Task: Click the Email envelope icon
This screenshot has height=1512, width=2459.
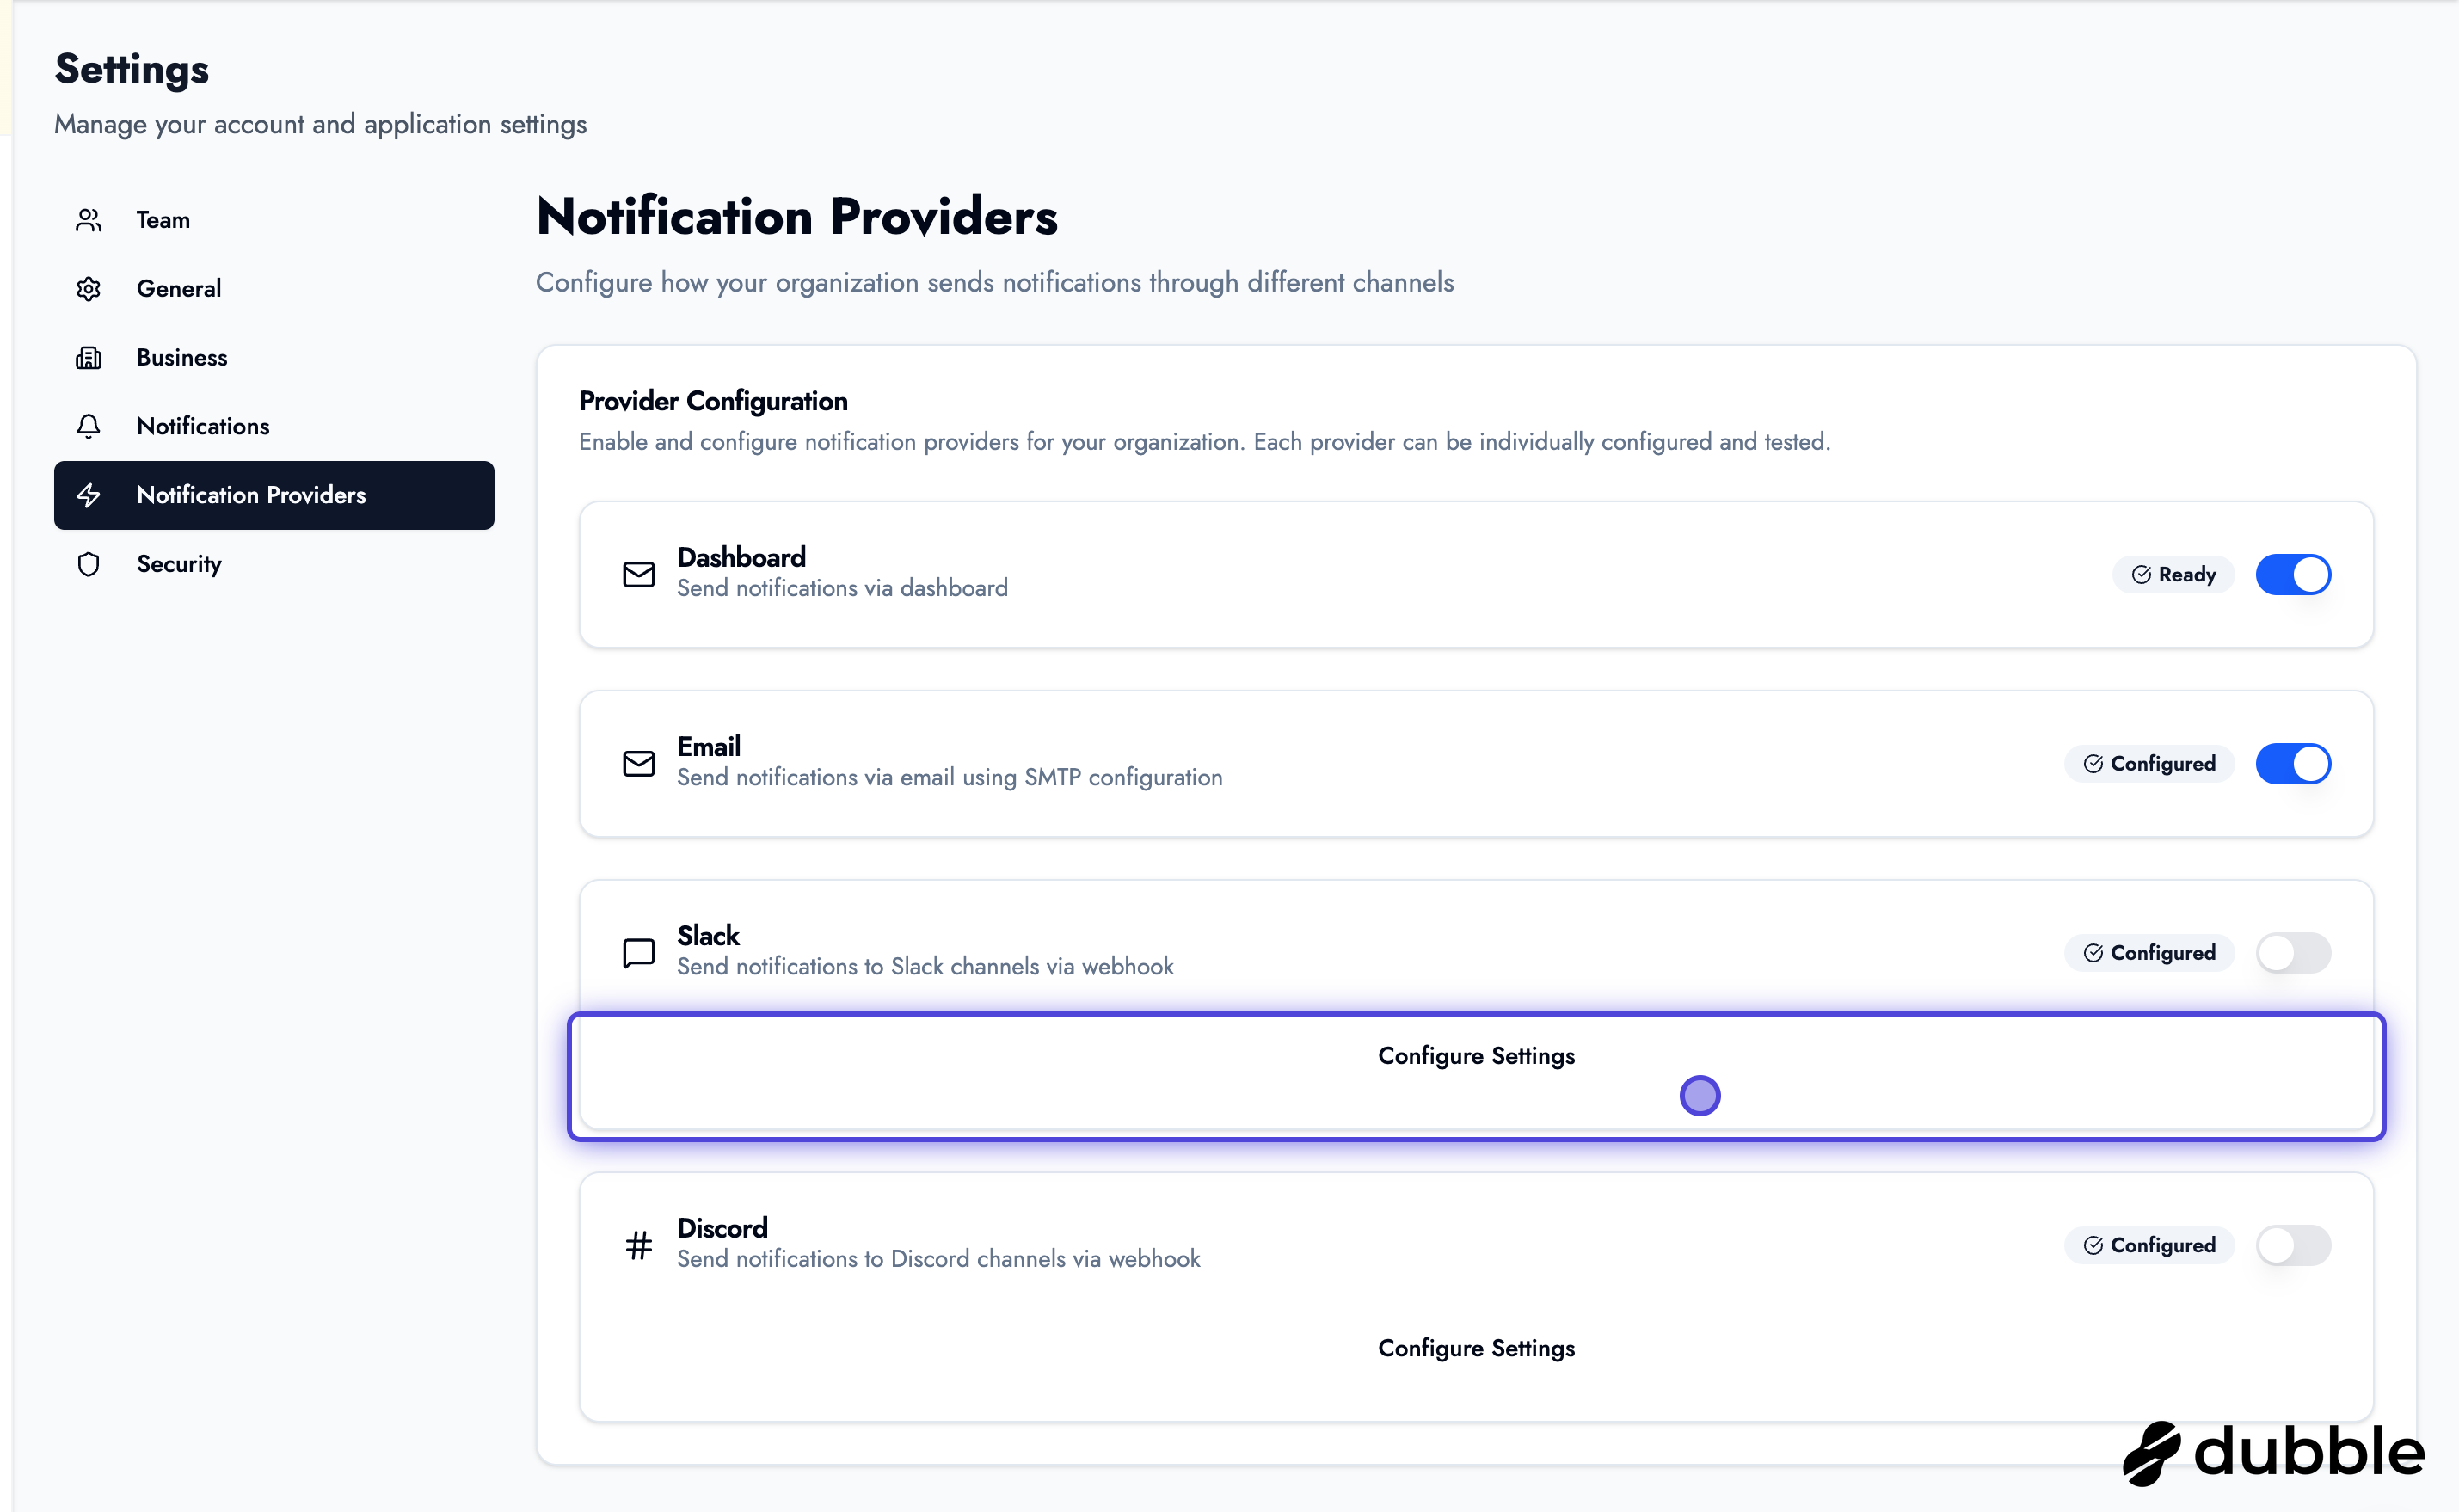Action: coord(639,763)
